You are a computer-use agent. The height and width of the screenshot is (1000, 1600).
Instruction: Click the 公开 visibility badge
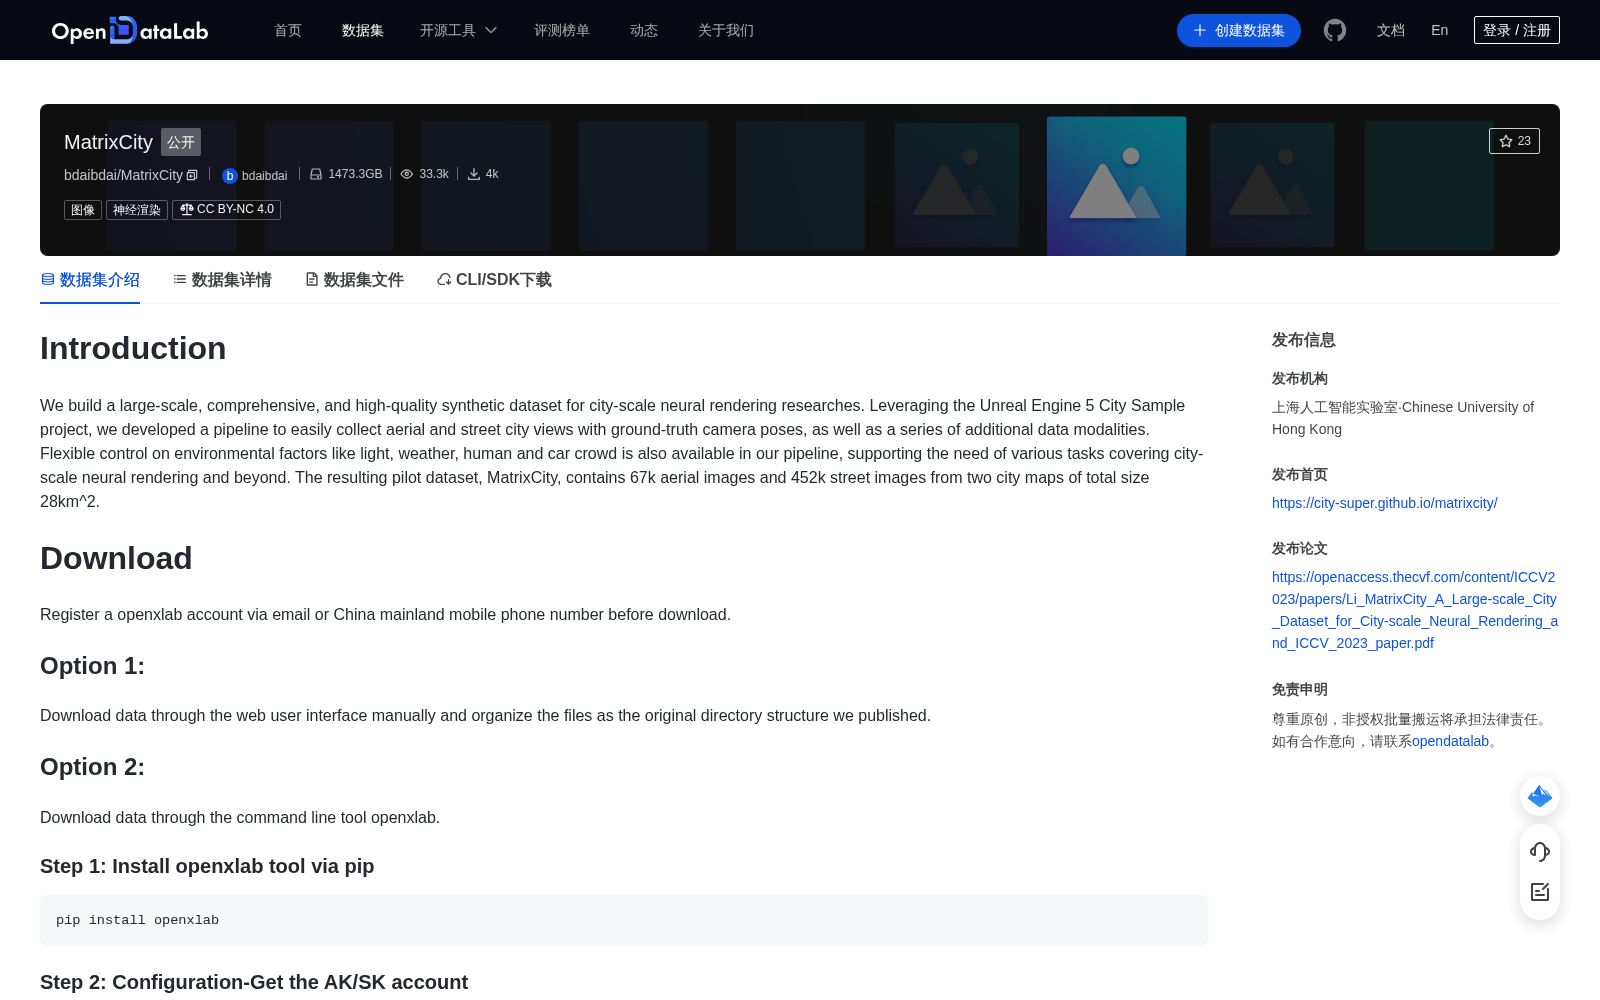point(181,142)
